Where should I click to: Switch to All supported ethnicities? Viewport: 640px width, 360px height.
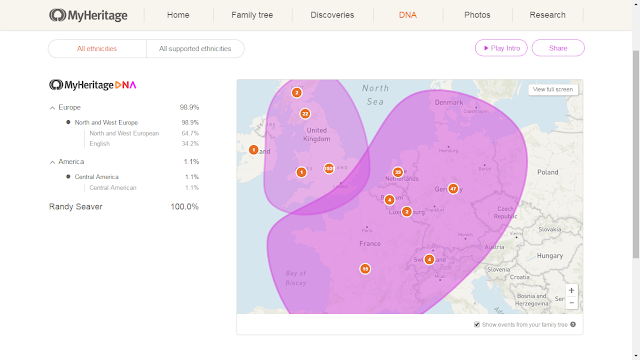pos(195,49)
